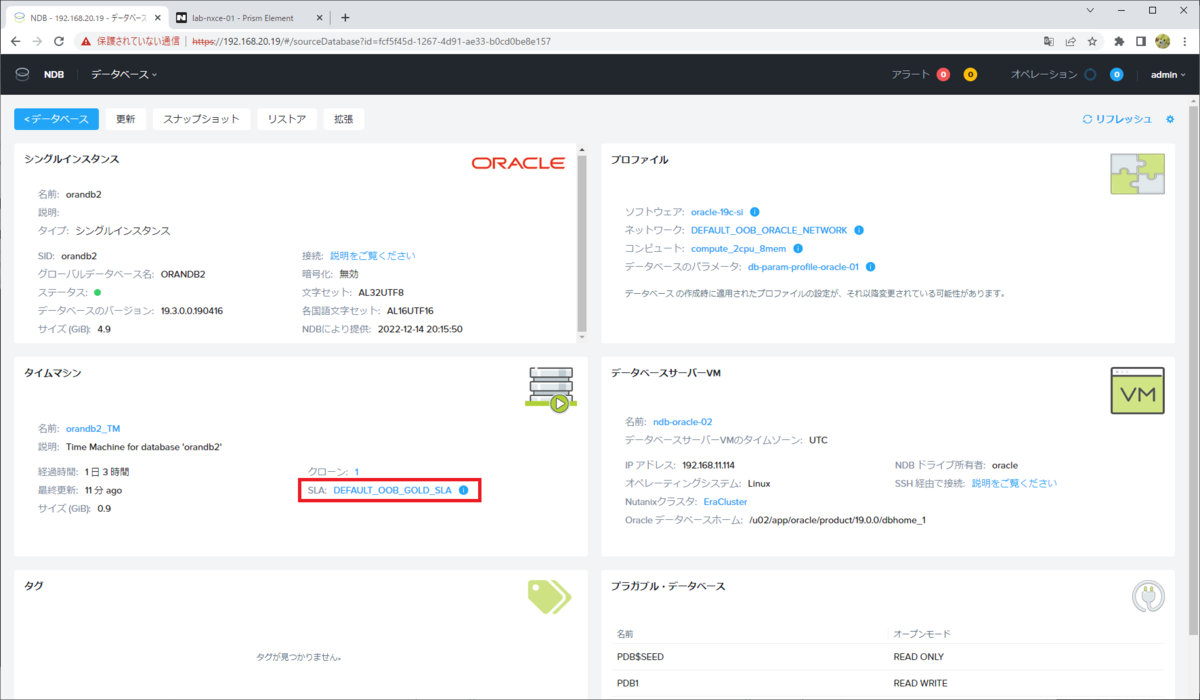Toggle the browser side panel icon
The height and width of the screenshot is (700, 1200).
1141,42
